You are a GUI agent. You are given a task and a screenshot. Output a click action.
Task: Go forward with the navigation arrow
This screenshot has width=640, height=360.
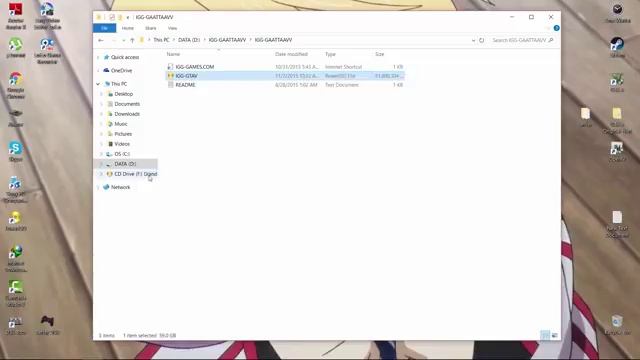click(114, 40)
